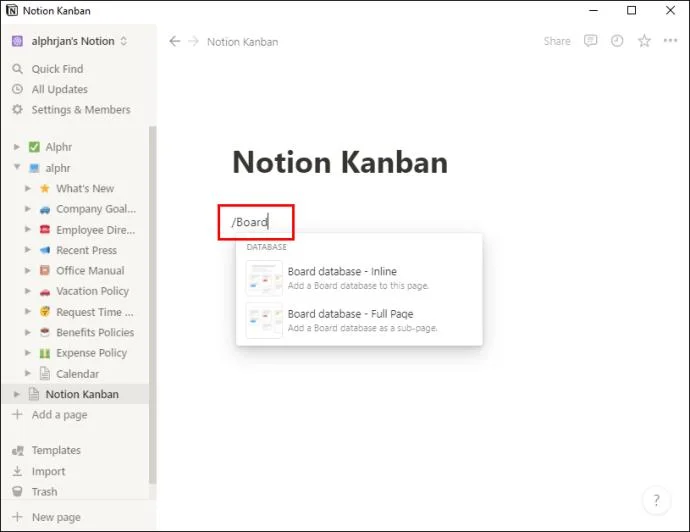Screen dimensions: 690x532
Task: Click the Notion app logo in title bar
Action: pyautogui.click(x=12, y=11)
